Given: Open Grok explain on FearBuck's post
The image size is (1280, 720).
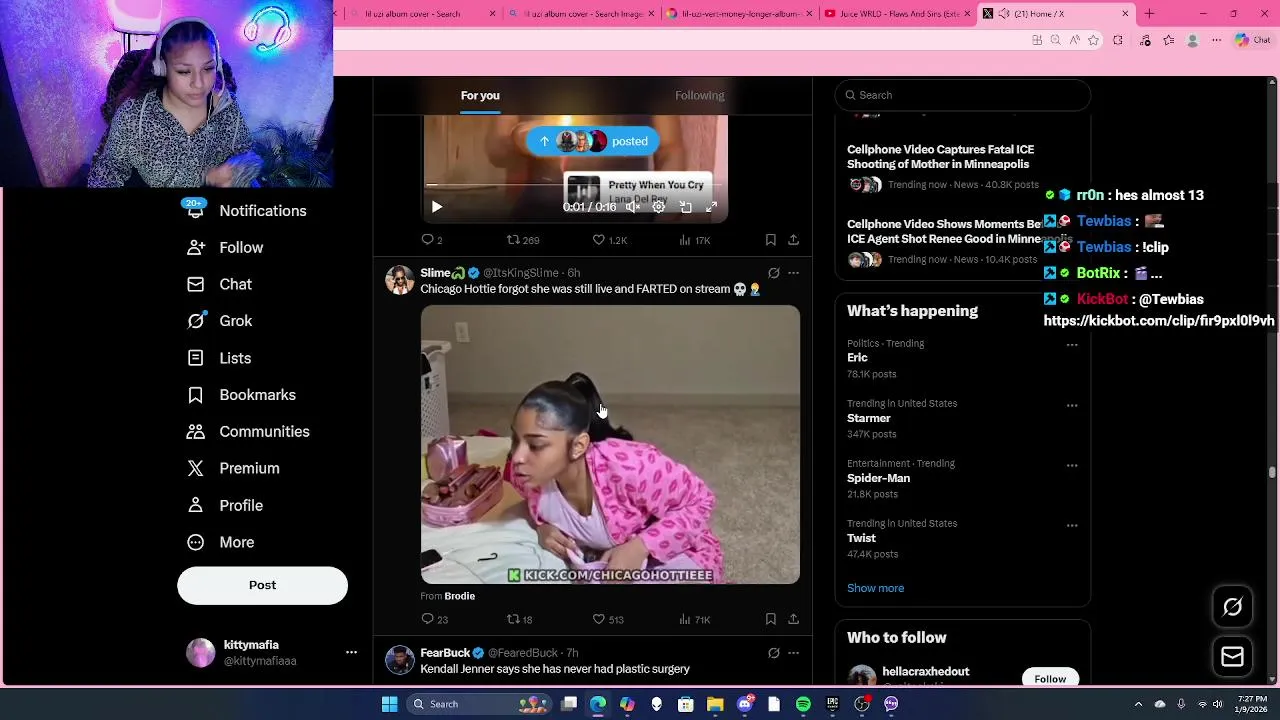Looking at the screenshot, I should 773,653.
